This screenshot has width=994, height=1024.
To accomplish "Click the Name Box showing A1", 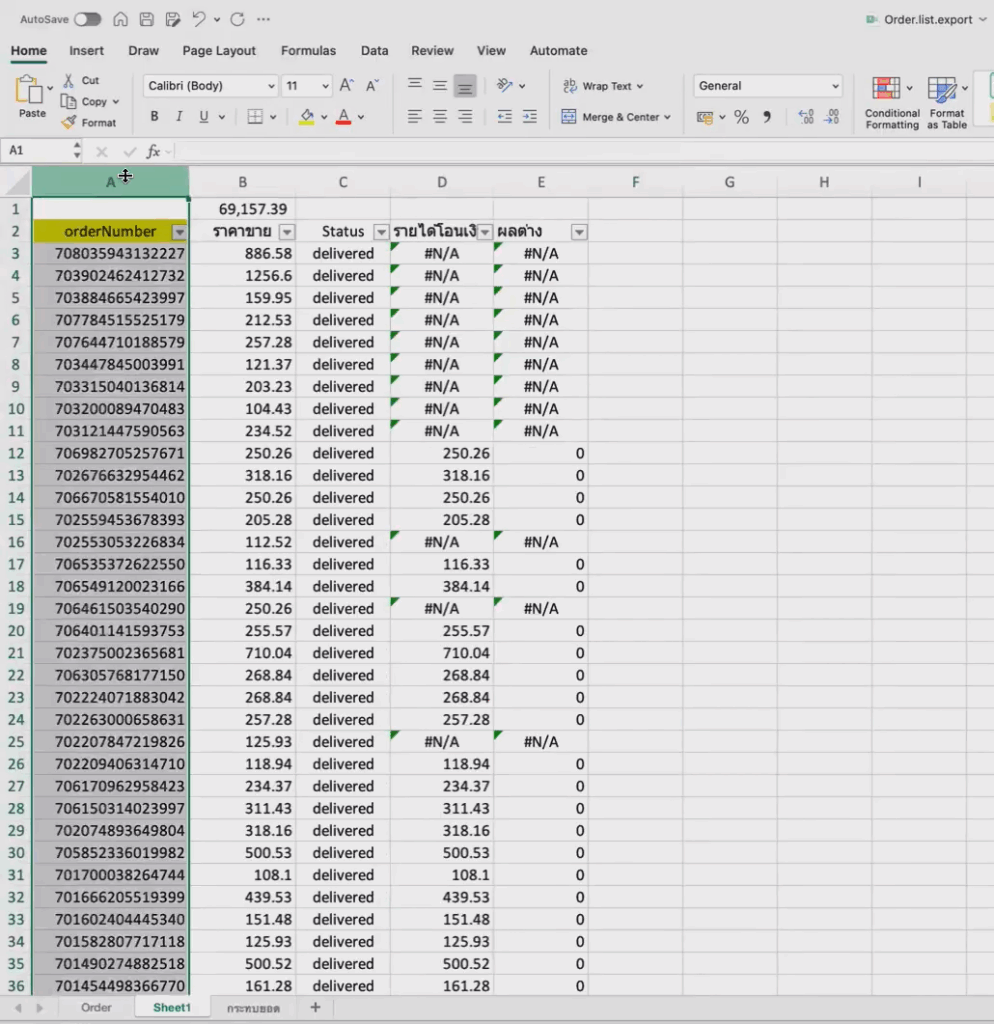I will [40, 151].
